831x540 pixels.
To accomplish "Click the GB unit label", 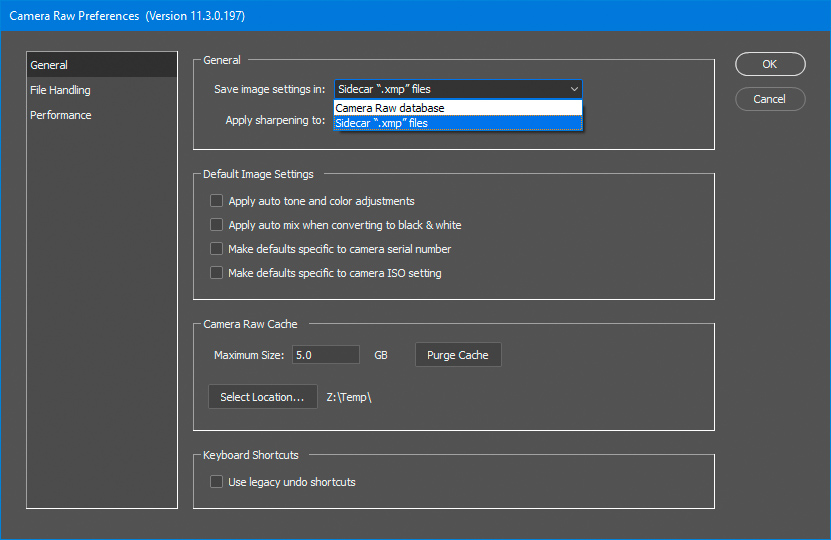I will 381,355.
